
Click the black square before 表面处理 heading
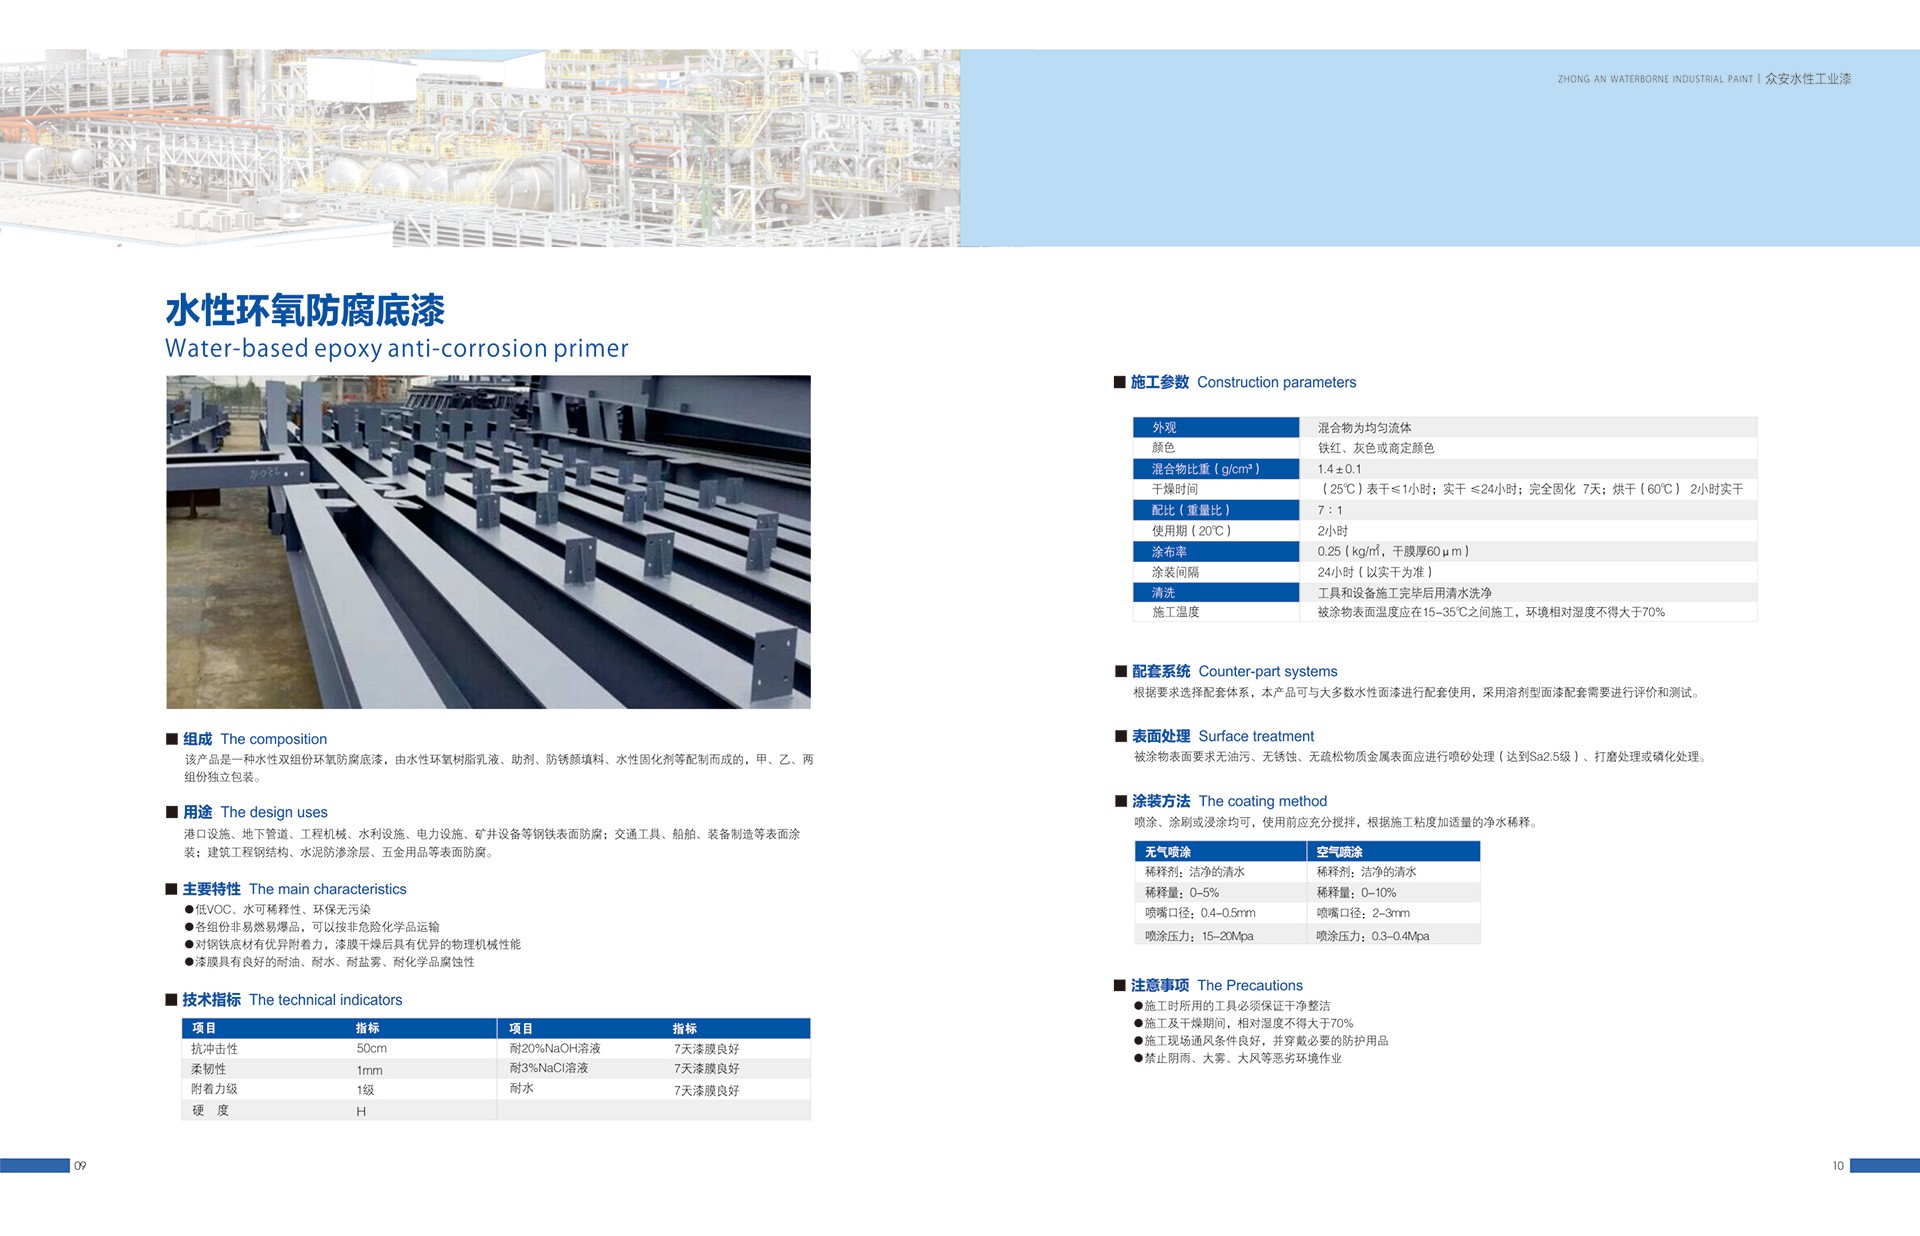[1121, 736]
